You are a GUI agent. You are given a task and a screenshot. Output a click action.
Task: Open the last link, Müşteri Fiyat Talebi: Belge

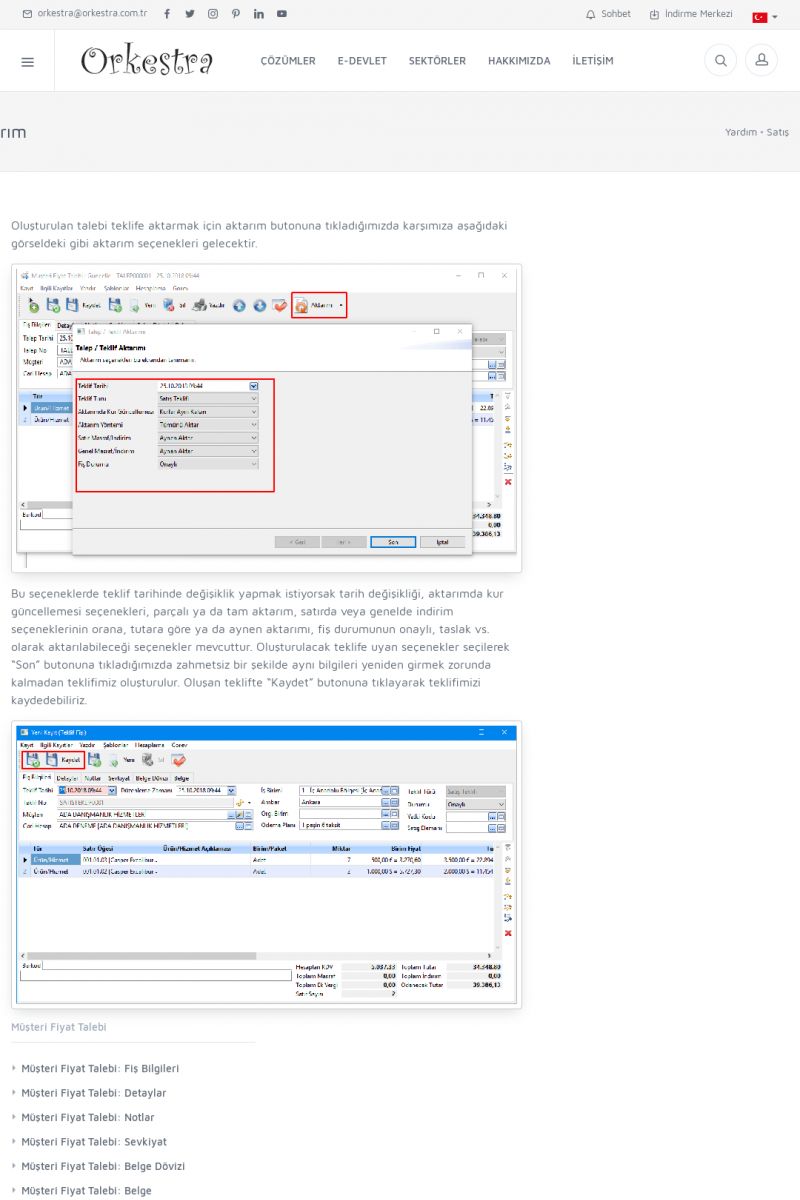coord(87,1191)
